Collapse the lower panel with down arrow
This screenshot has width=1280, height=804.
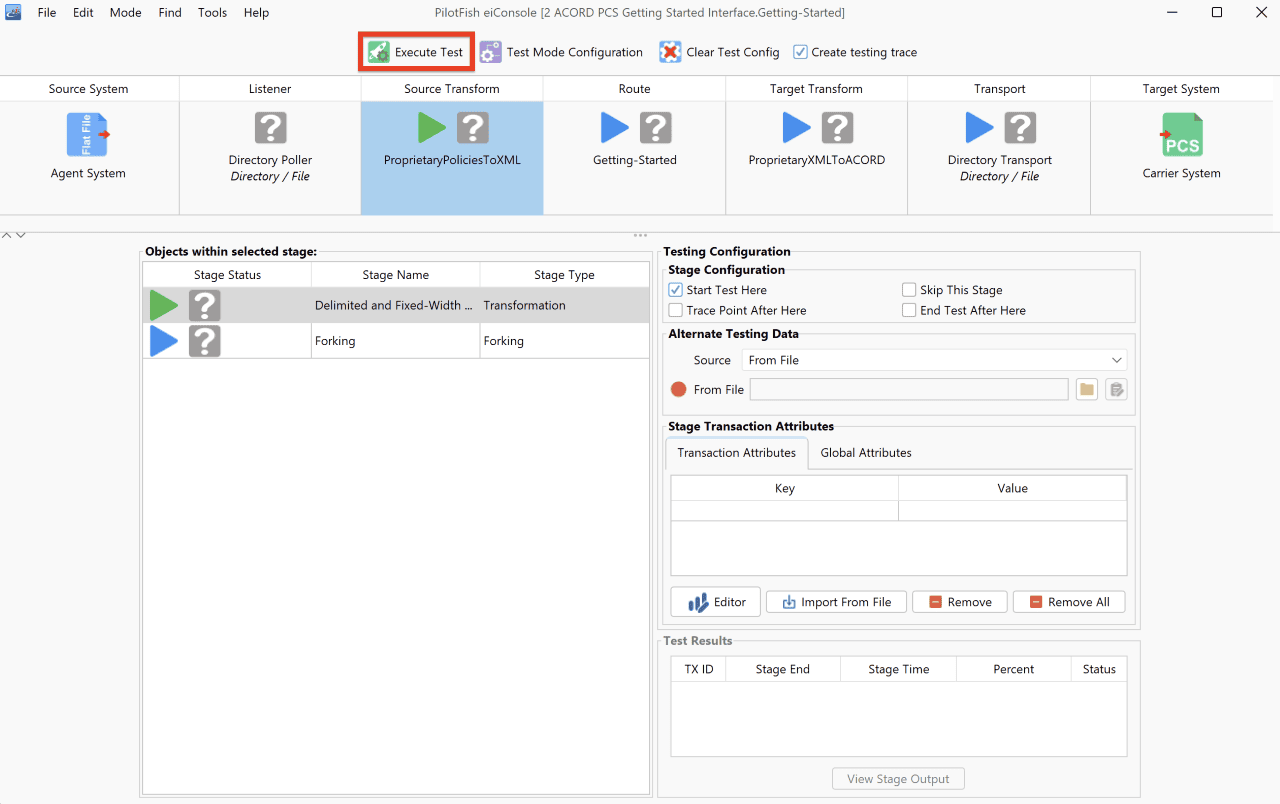(20, 235)
